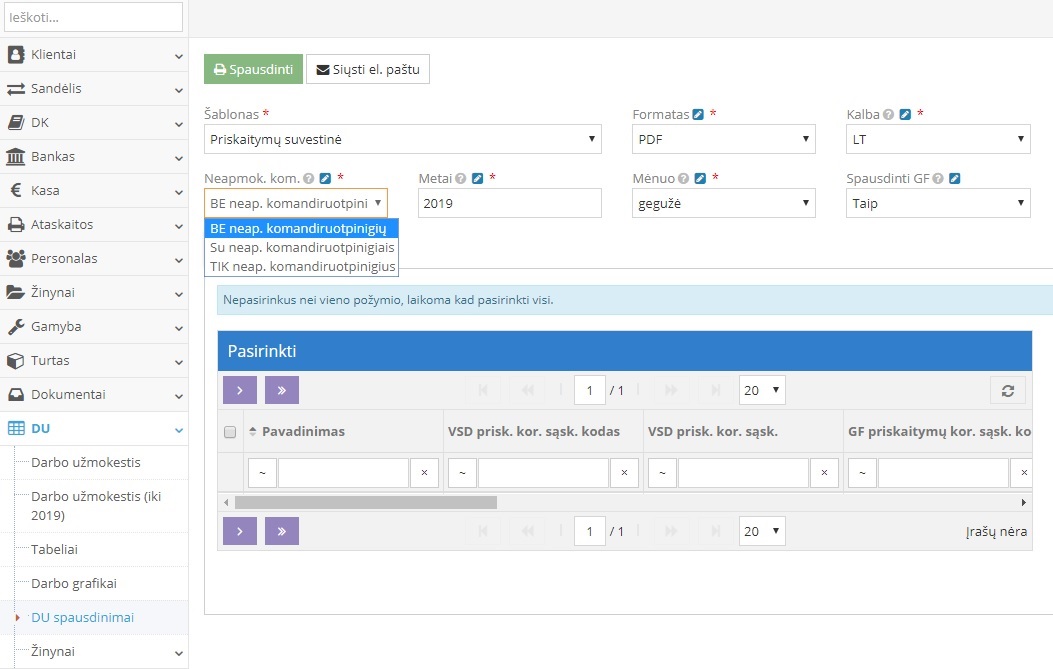Open Tabeliai in the DU submenu

54,549
